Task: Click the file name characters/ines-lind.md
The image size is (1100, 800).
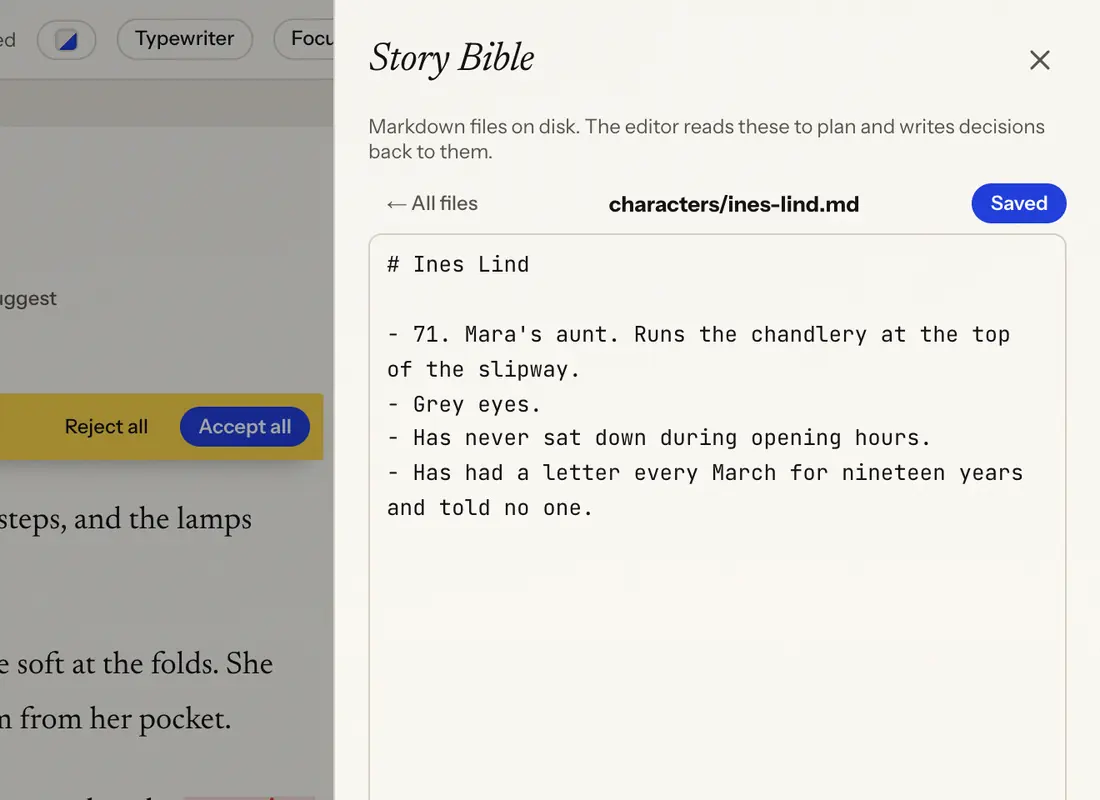Action: (x=734, y=204)
